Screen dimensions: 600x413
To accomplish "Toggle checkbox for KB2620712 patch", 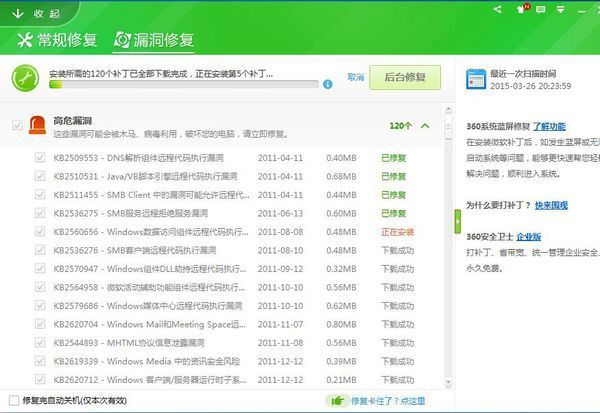I will pos(40,379).
